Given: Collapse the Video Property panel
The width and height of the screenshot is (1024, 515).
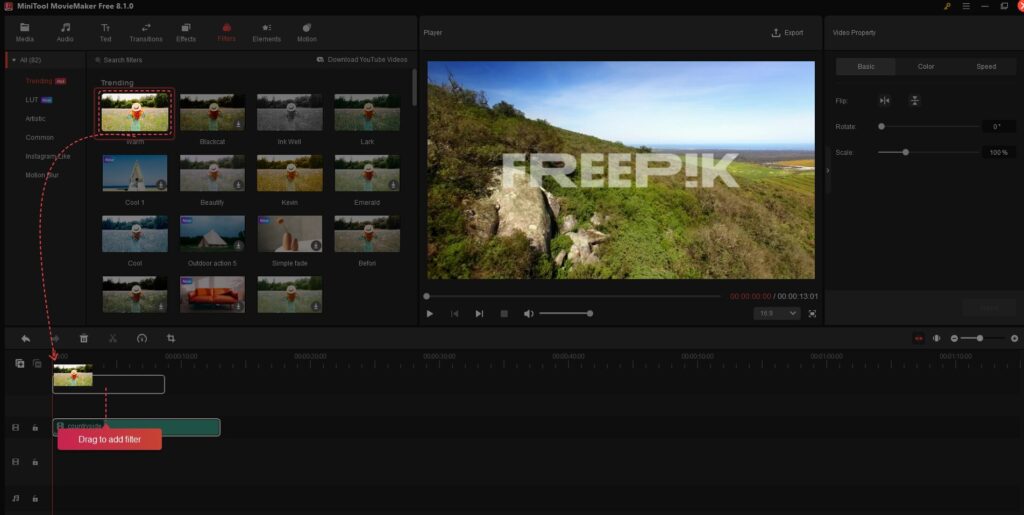Looking at the screenshot, I should (827, 170).
